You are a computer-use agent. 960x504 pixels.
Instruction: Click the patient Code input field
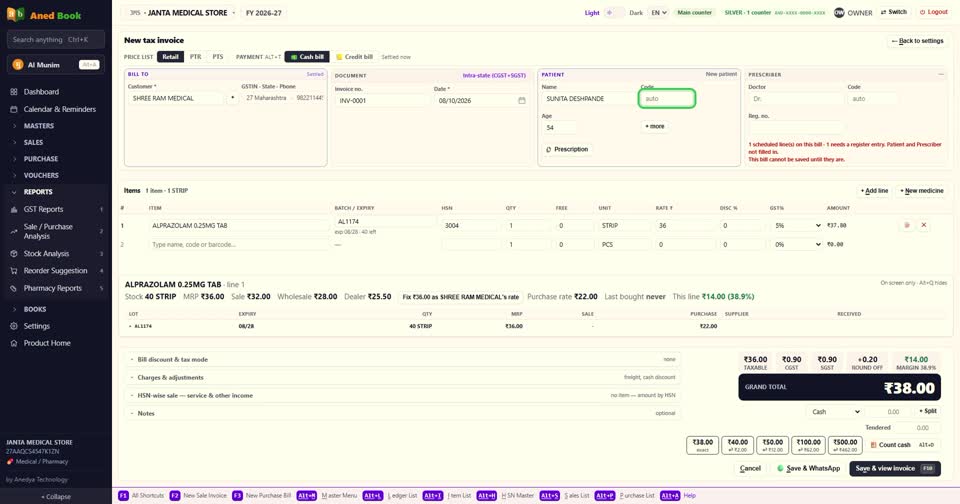[x=667, y=99]
